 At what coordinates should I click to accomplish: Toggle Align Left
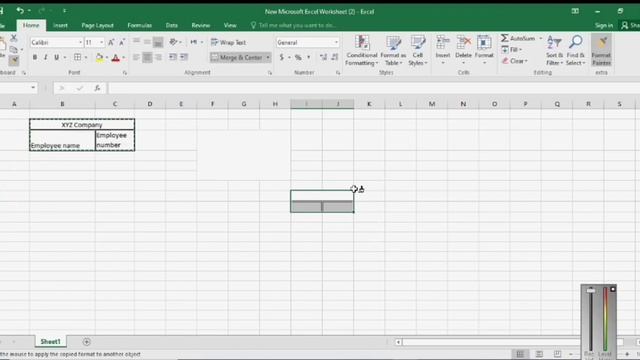[136, 57]
